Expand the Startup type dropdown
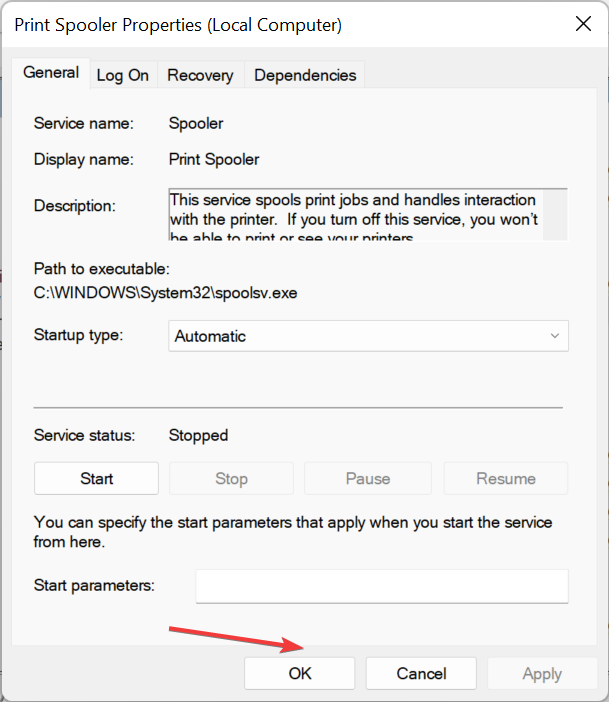The width and height of the screenshot is (609, 702). [368, 336]
